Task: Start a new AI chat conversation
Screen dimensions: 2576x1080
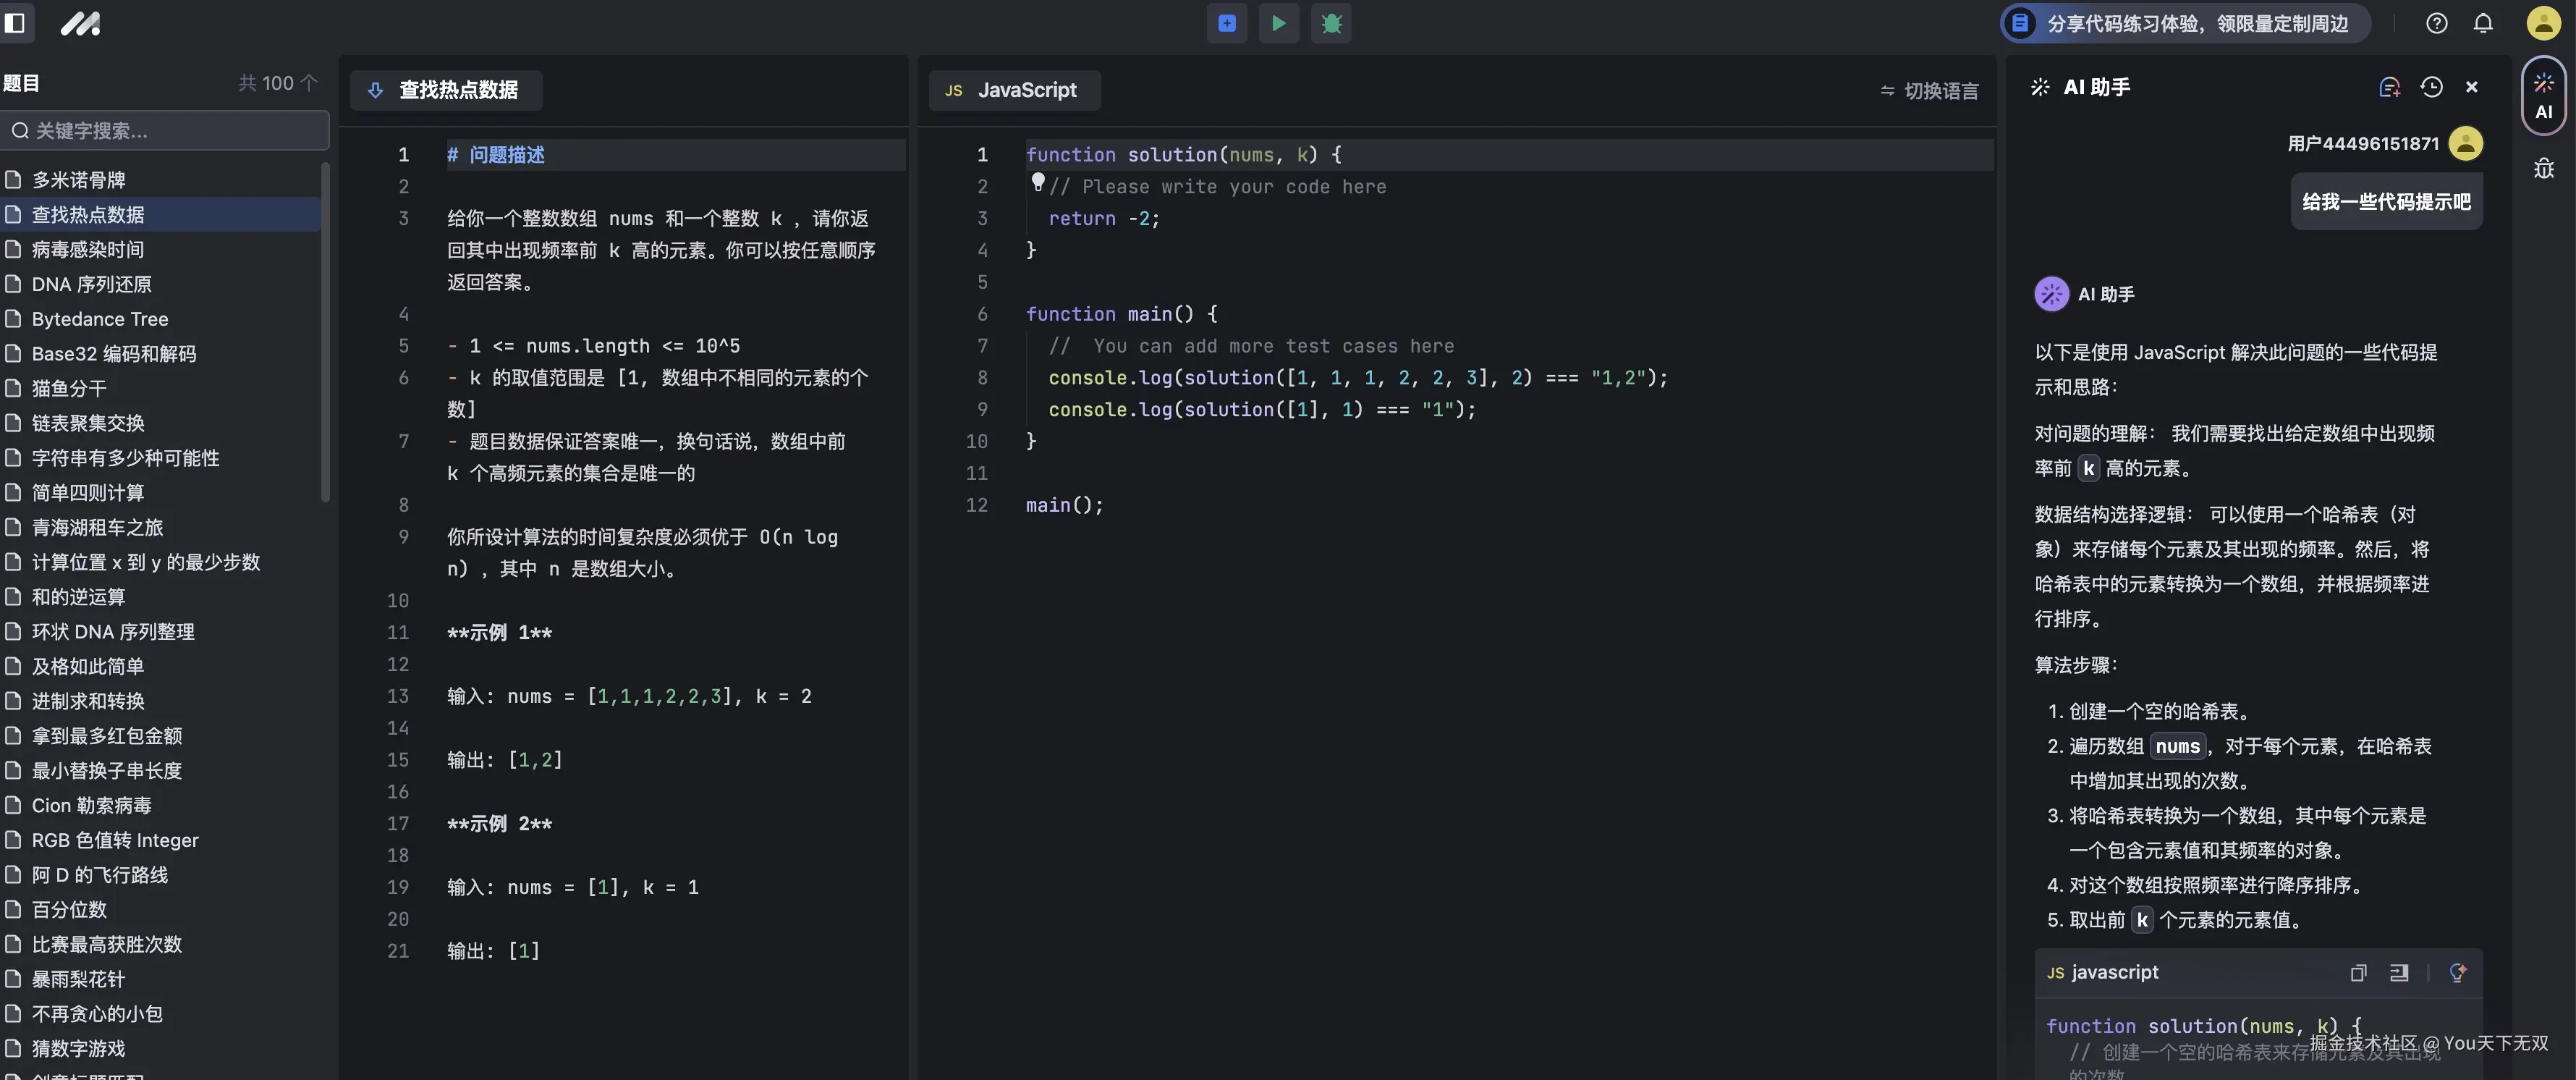Action: (2389, 88)
